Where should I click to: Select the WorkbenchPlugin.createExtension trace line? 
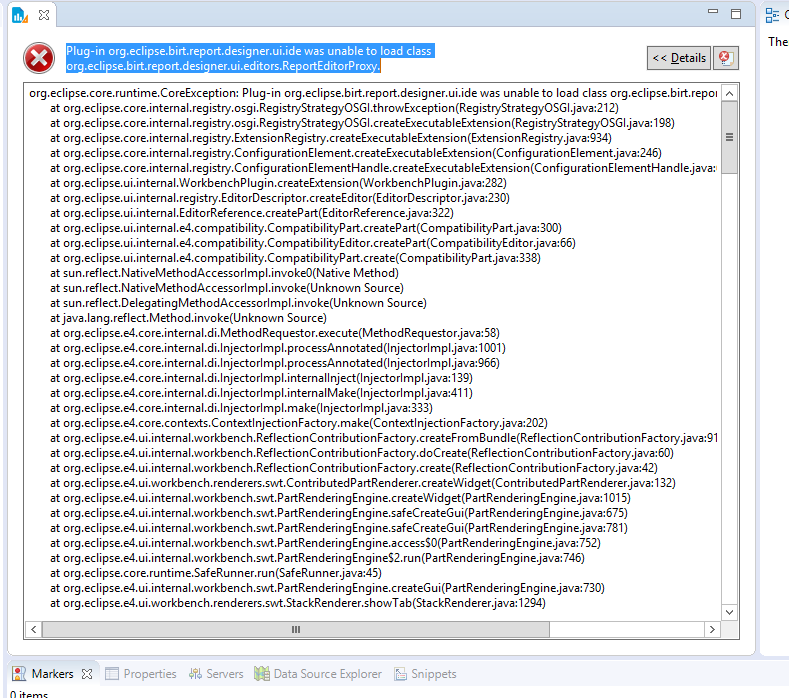pos(278,183)
